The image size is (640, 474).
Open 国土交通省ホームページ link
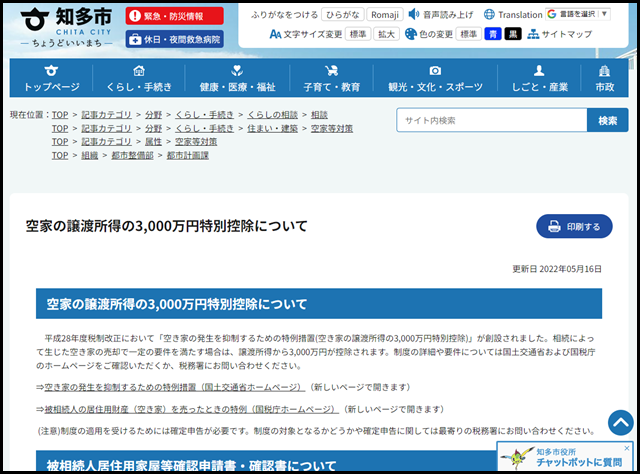(174, 387)
